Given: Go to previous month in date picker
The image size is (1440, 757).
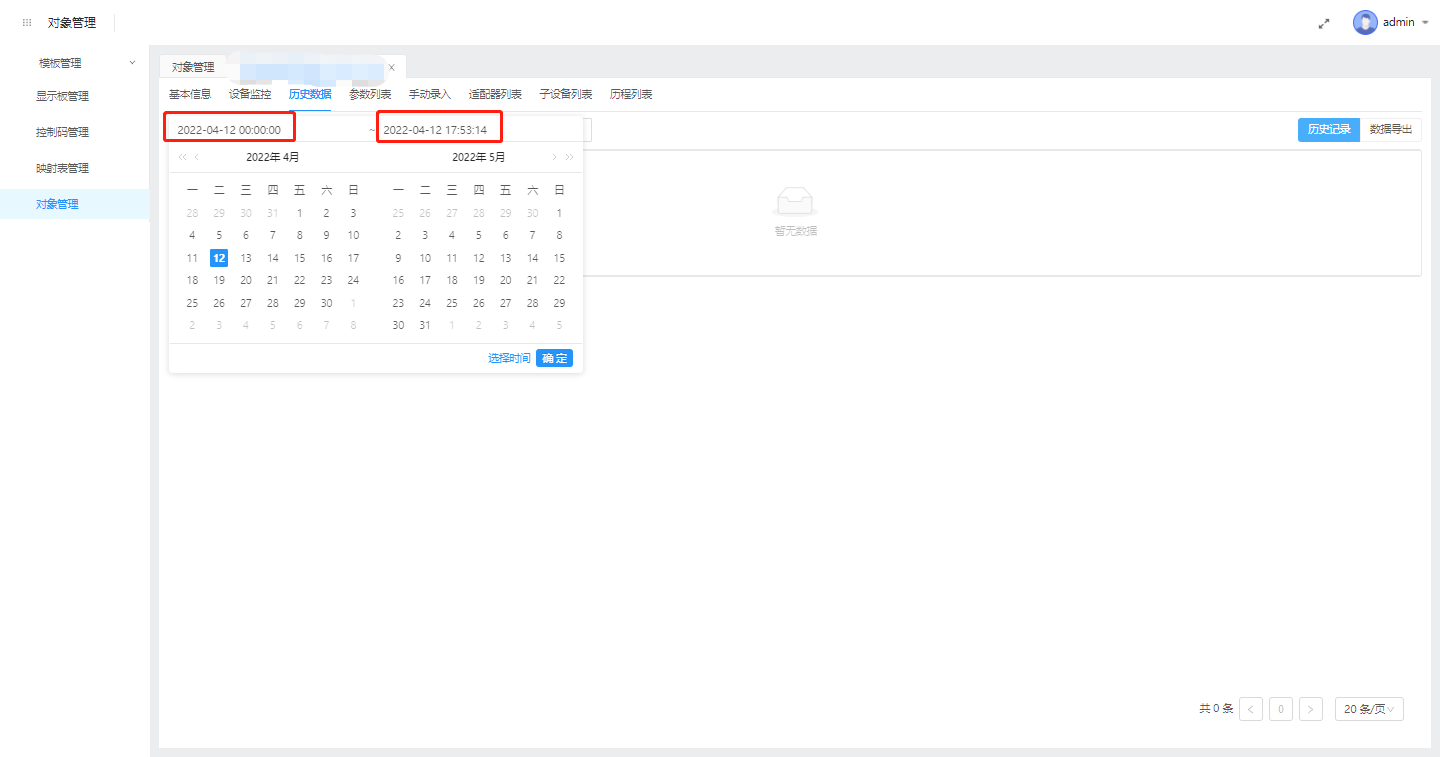Looking at the screenshot, I should click(197, 157).
